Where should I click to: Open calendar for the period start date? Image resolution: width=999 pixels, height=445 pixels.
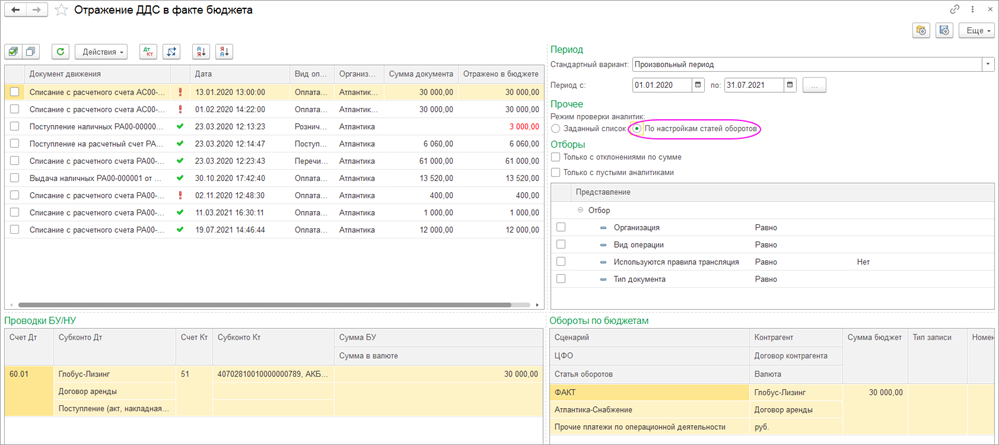[x=698, y=86]
